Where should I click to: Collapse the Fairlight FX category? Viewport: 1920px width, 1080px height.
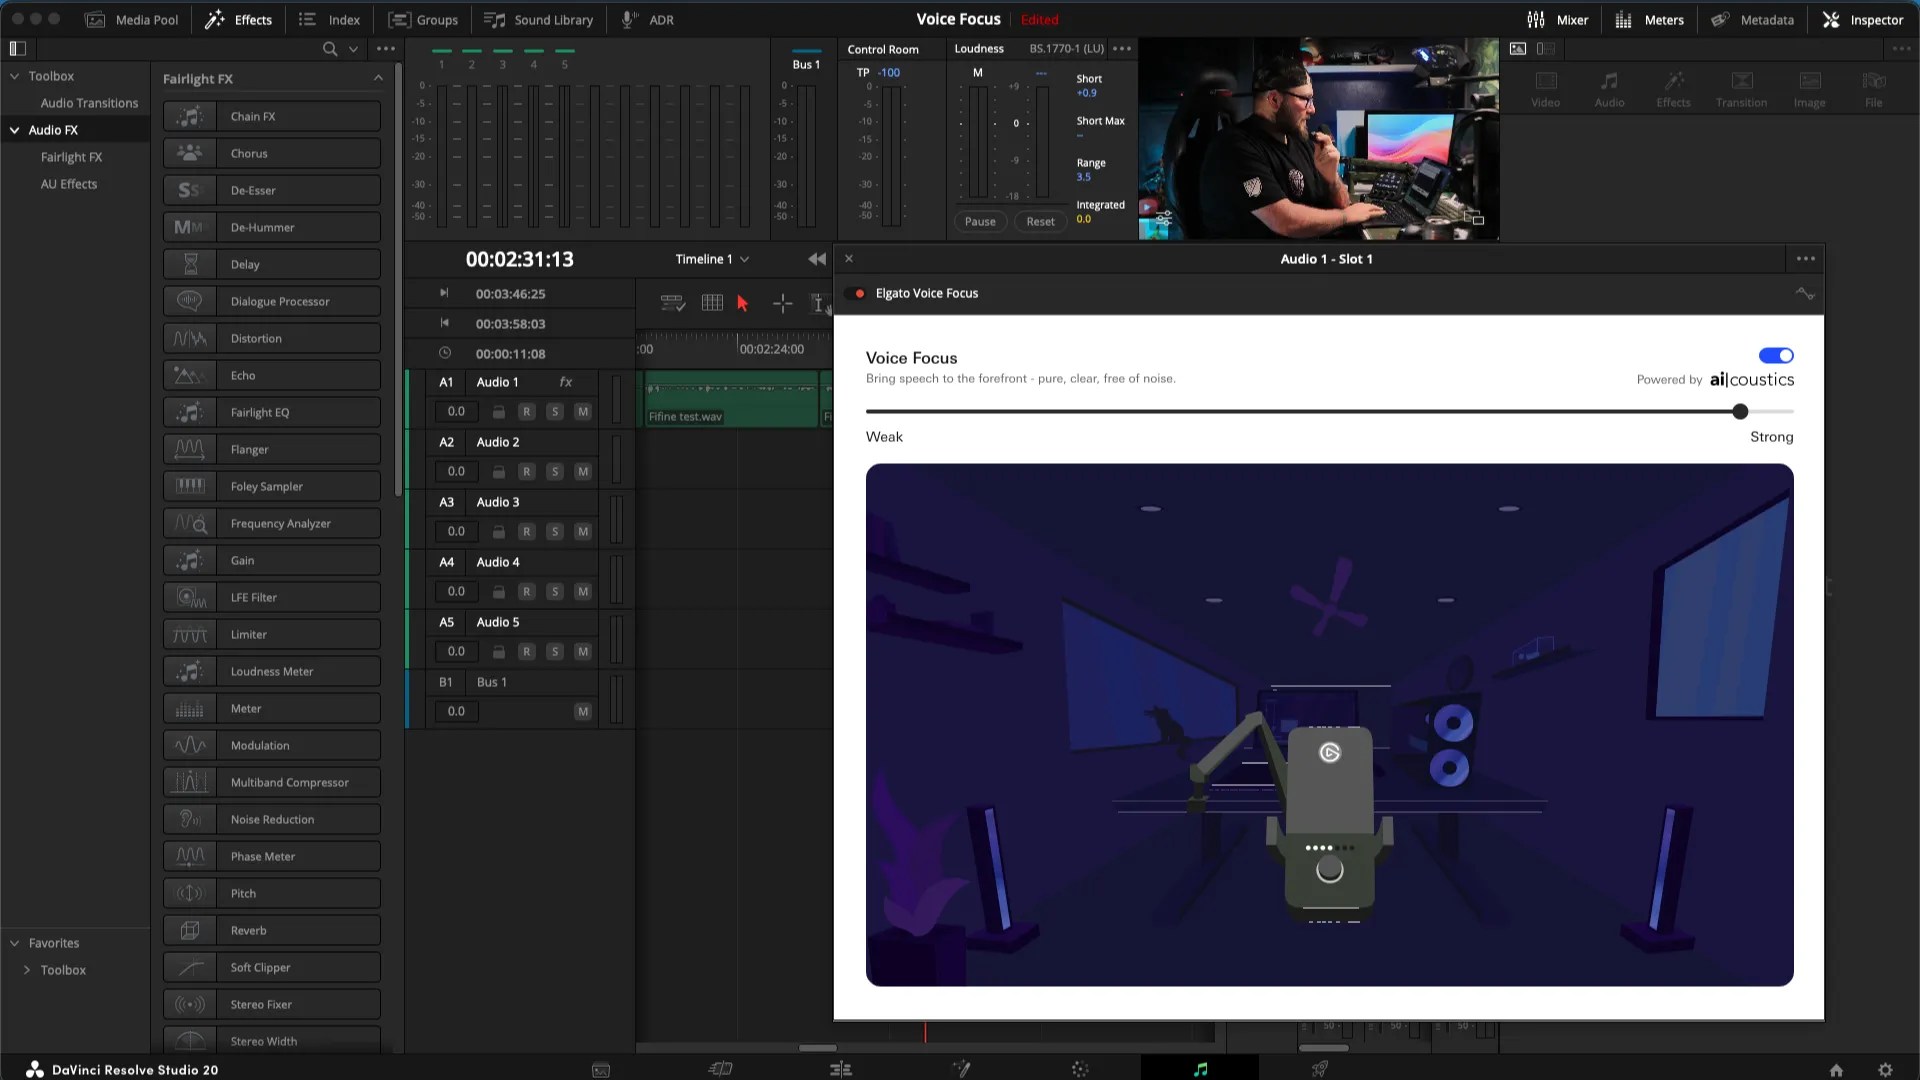tap(378, 78)
